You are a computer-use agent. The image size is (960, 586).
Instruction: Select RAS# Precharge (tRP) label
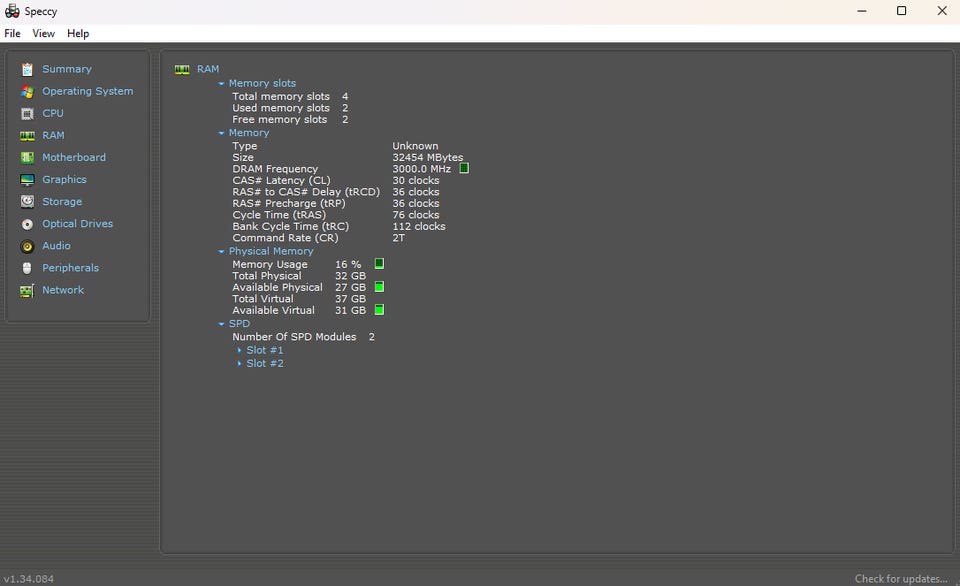point(289,203)
